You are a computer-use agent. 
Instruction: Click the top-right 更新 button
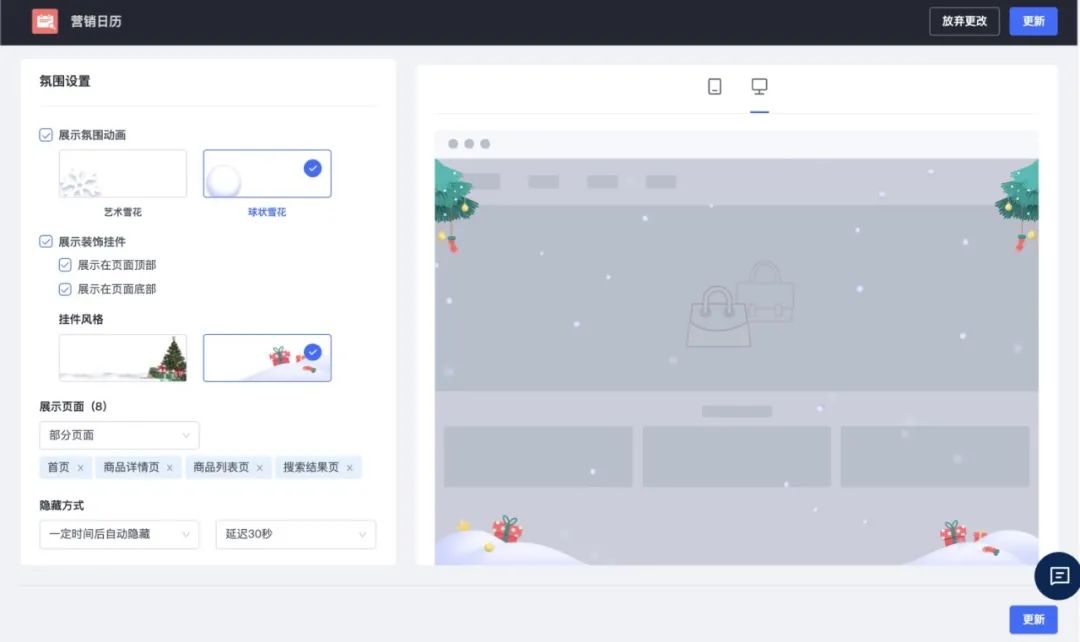(1033, 21)
